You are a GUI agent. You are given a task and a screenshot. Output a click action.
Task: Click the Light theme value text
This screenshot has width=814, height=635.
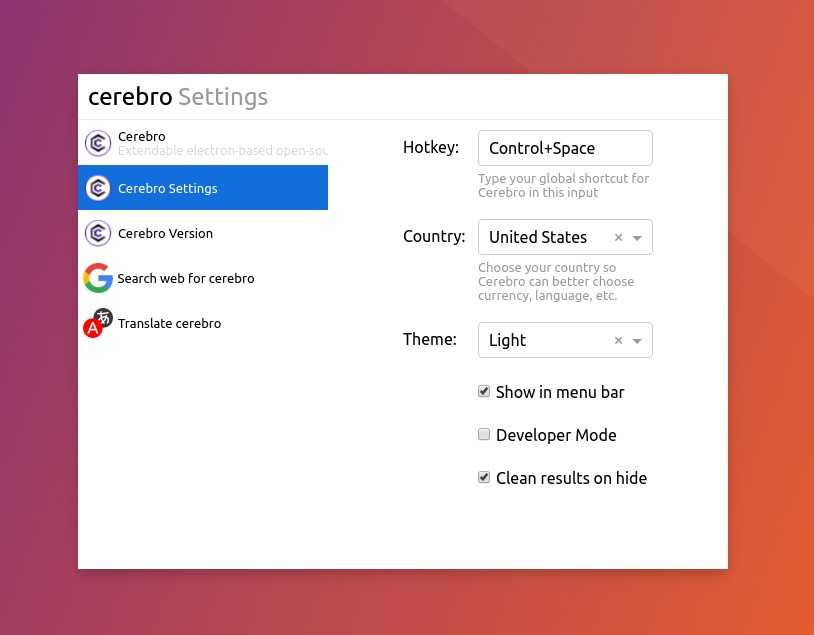click(x=507, y=340)
